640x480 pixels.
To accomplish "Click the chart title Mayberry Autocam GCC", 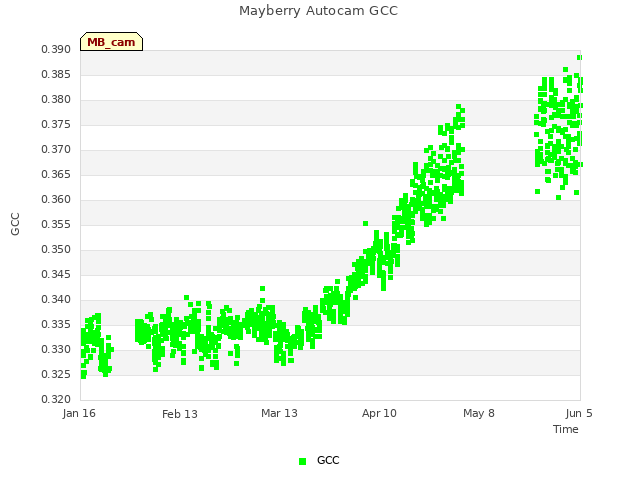I will [318, 11].
